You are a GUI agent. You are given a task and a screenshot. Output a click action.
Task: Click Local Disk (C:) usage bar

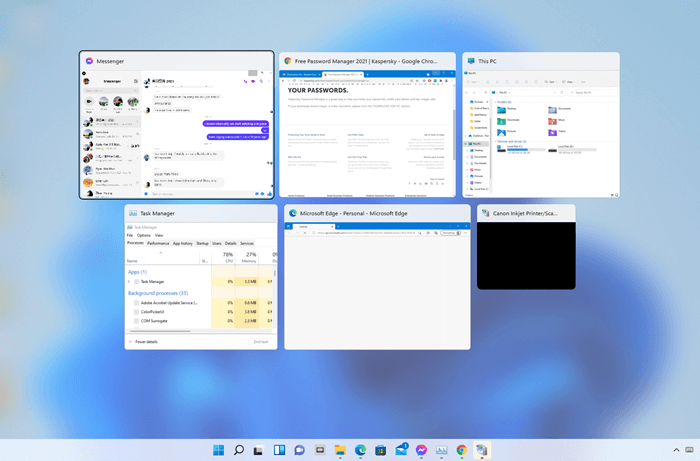click(x=526, y=150)
